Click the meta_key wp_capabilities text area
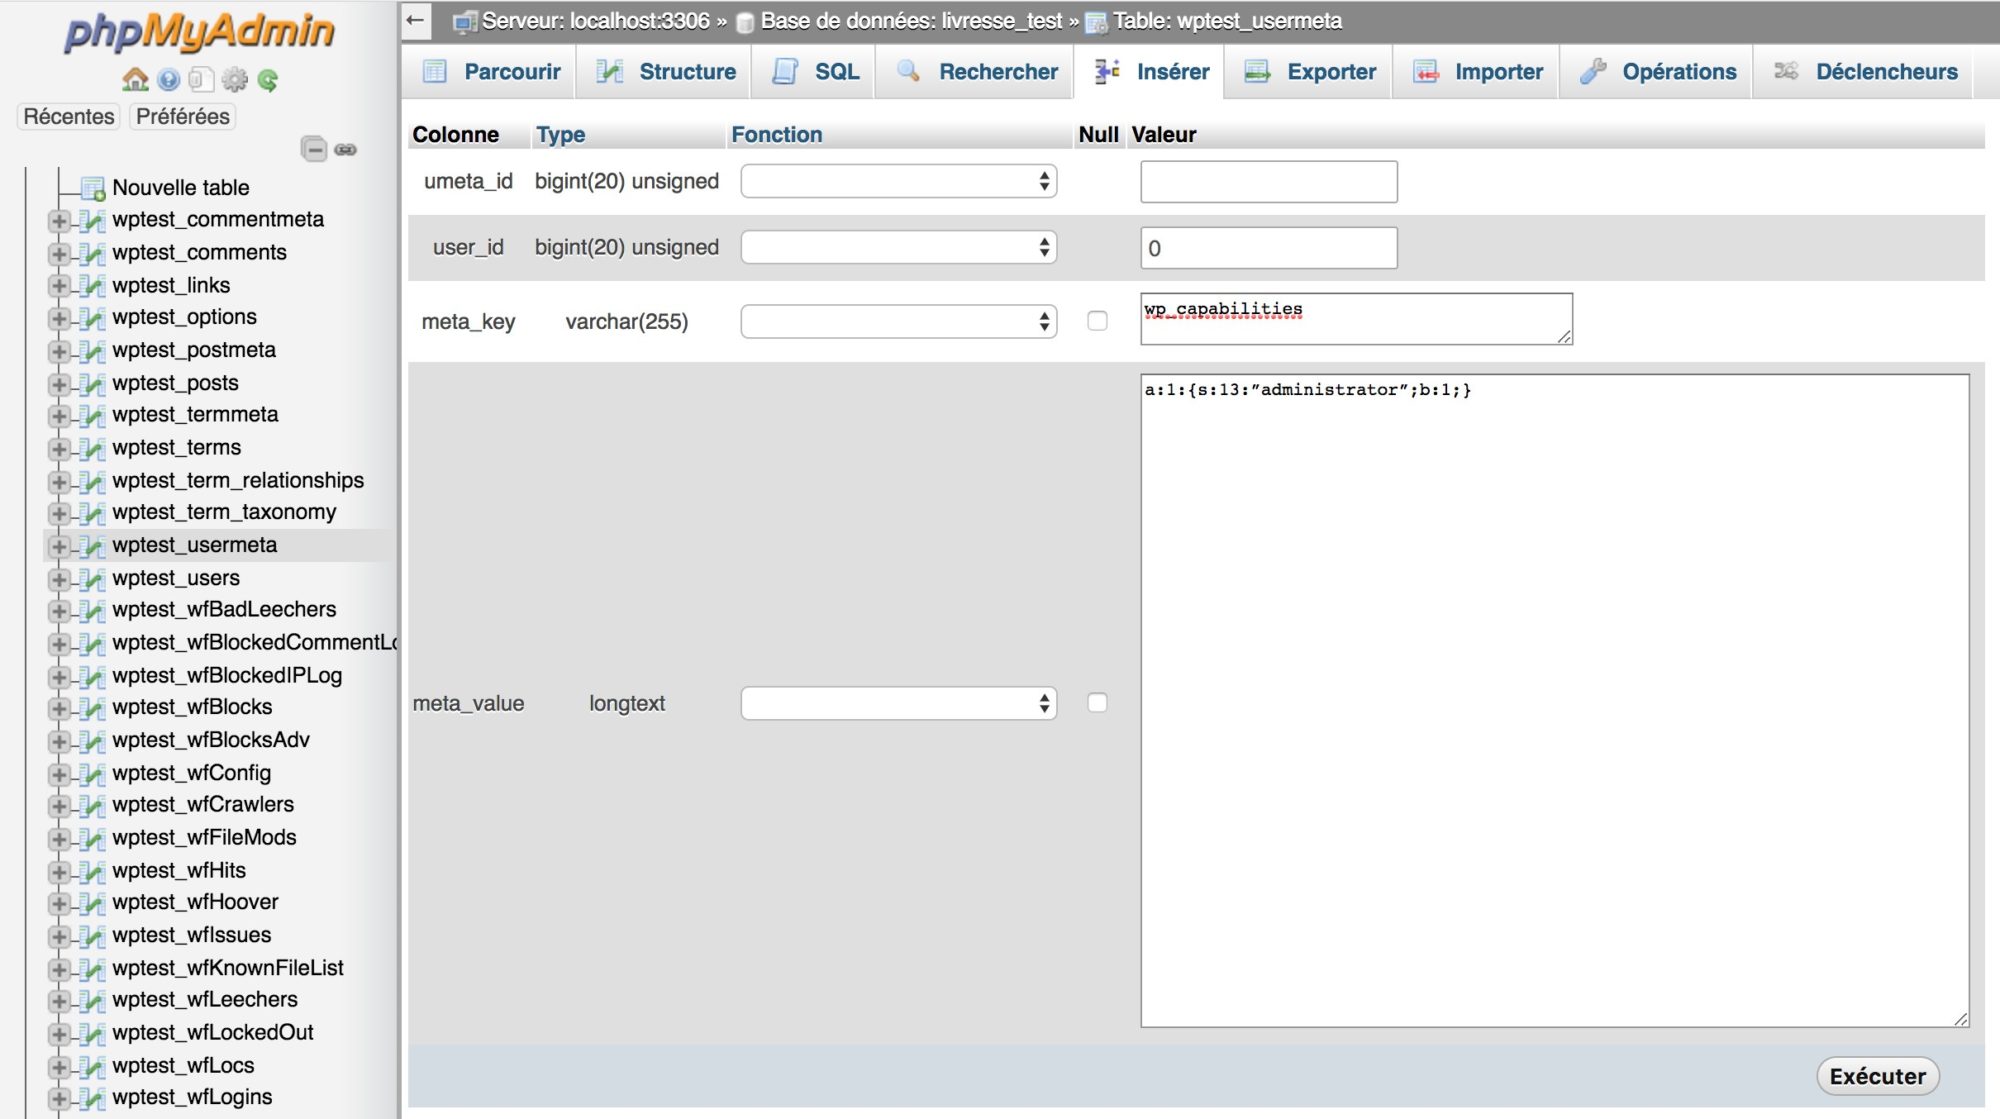The height and width of the screenshot is (1119, 2000). (x=1356, y=319)
